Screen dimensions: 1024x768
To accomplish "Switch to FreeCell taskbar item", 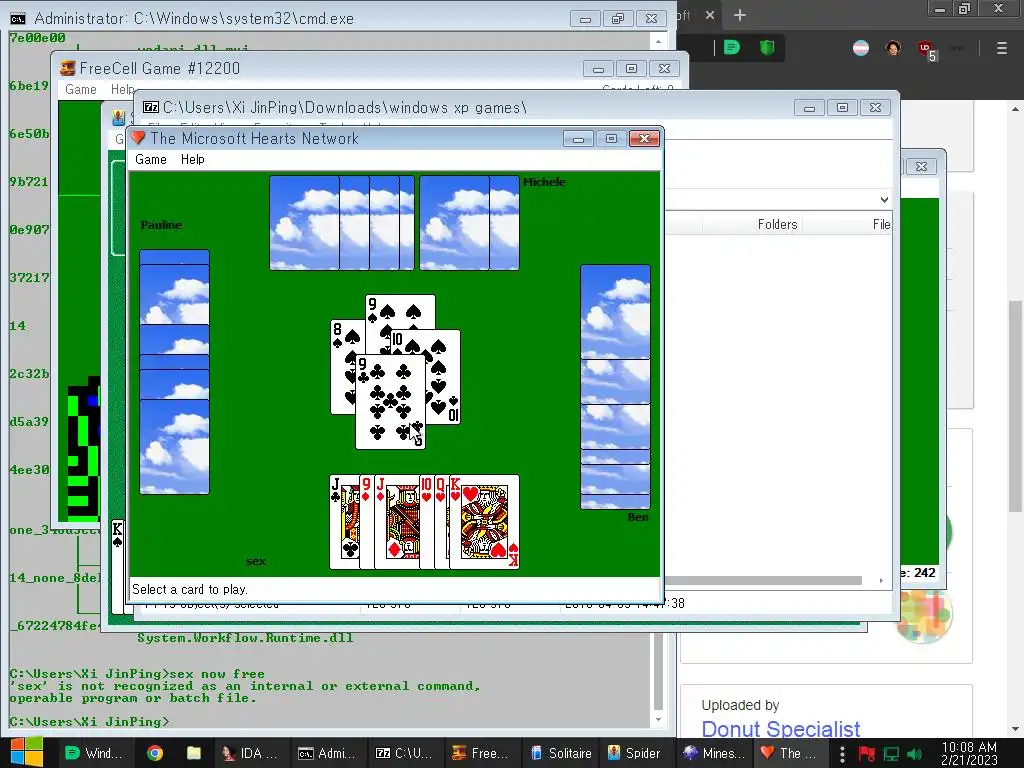I will (481, 753).
